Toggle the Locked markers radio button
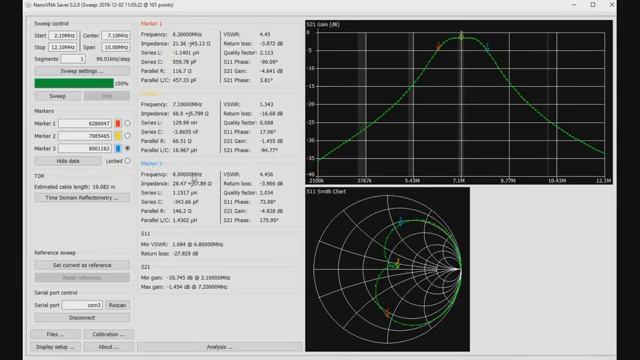 coord(127,161)
